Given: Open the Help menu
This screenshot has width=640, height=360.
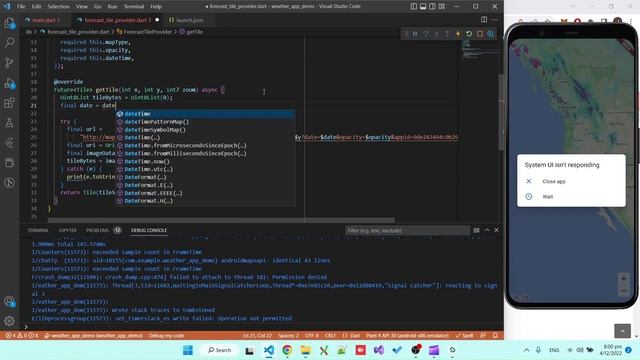Looking at the screenshot, I should click(156, 7).
